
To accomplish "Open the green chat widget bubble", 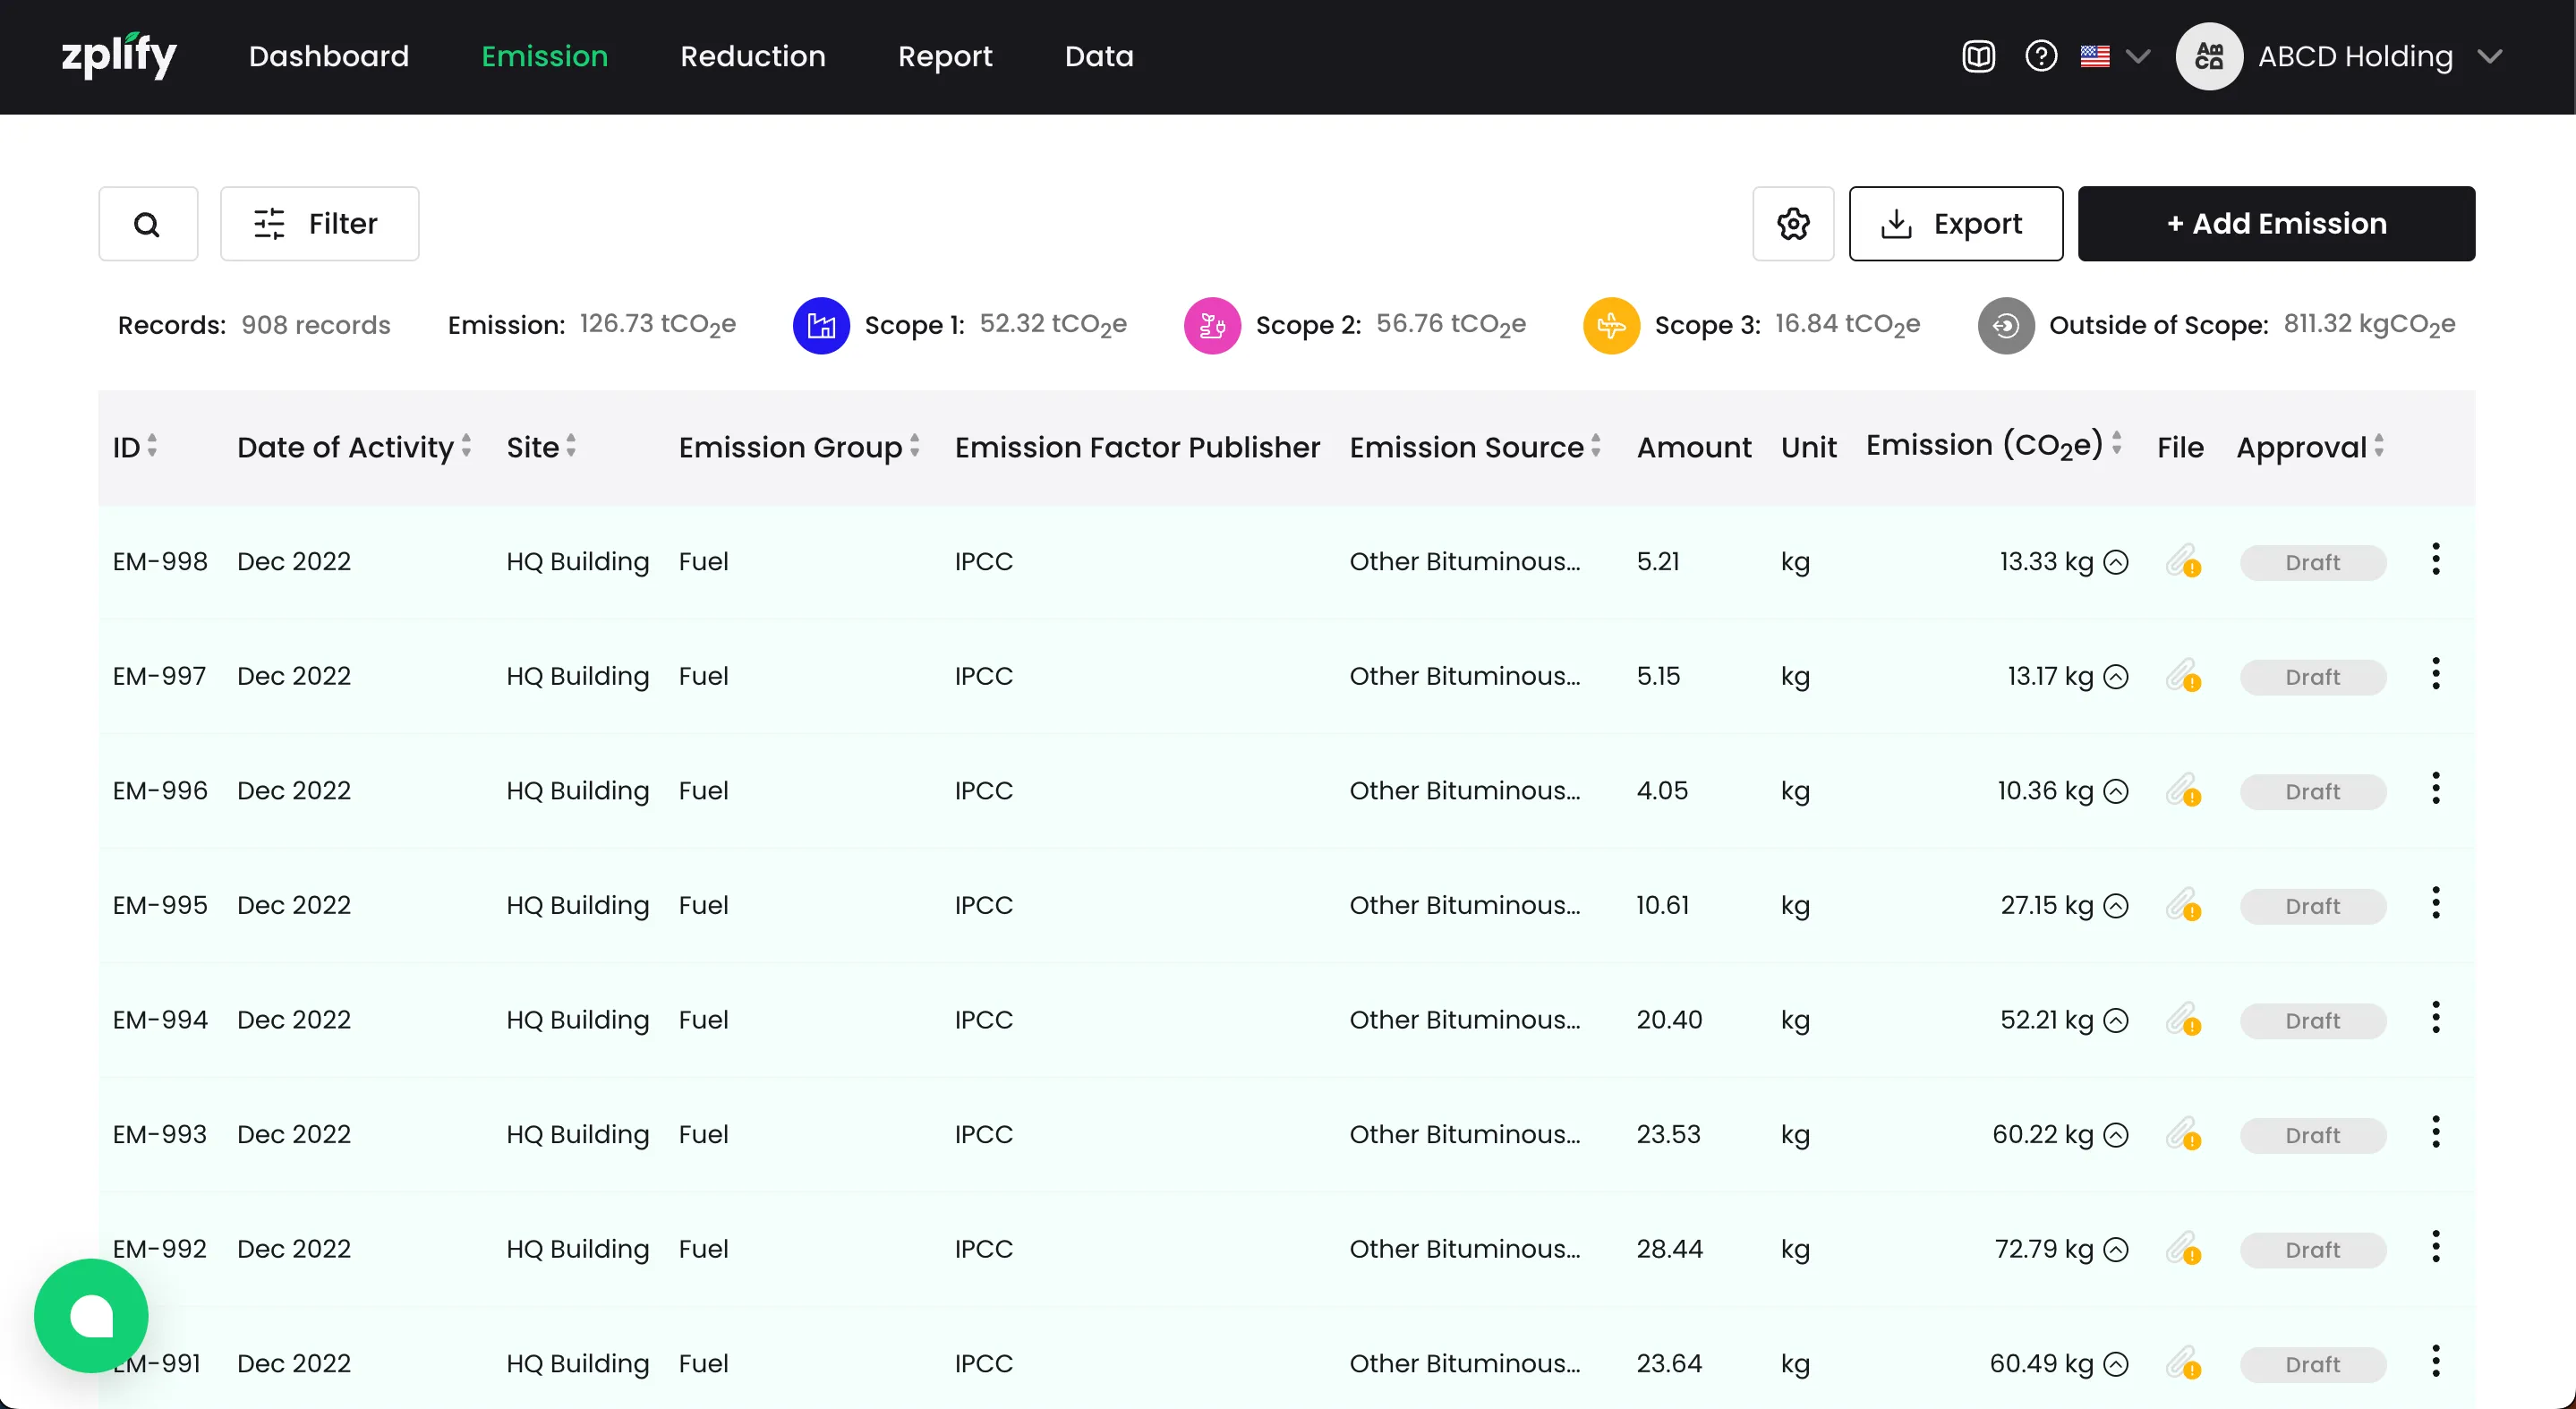I will [91, 1315].
